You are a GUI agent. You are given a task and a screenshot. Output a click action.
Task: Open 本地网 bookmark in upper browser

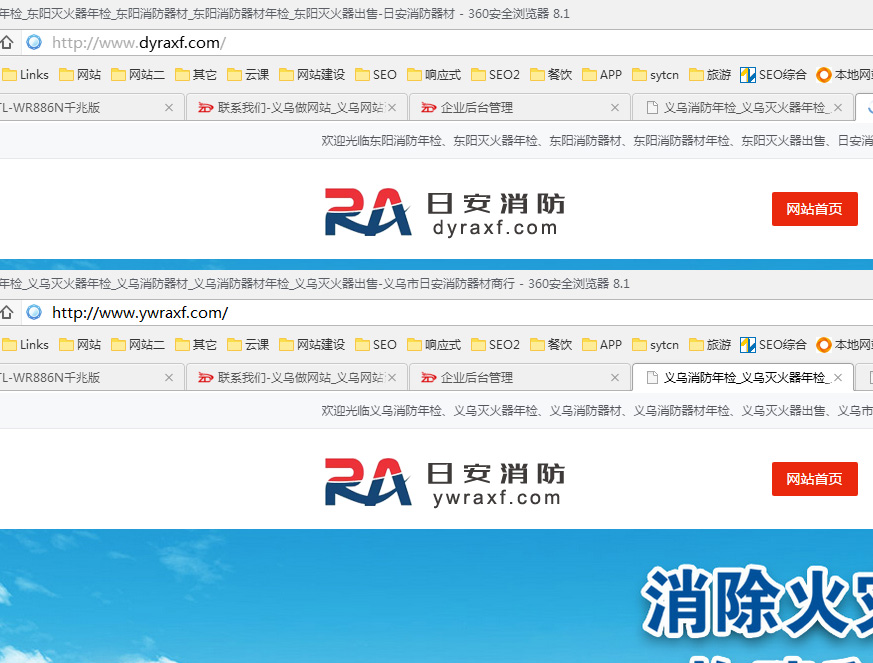[x=845, y=75]
